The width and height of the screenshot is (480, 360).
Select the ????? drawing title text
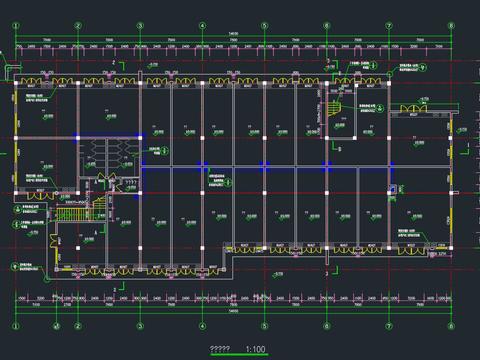click(220, 349)
